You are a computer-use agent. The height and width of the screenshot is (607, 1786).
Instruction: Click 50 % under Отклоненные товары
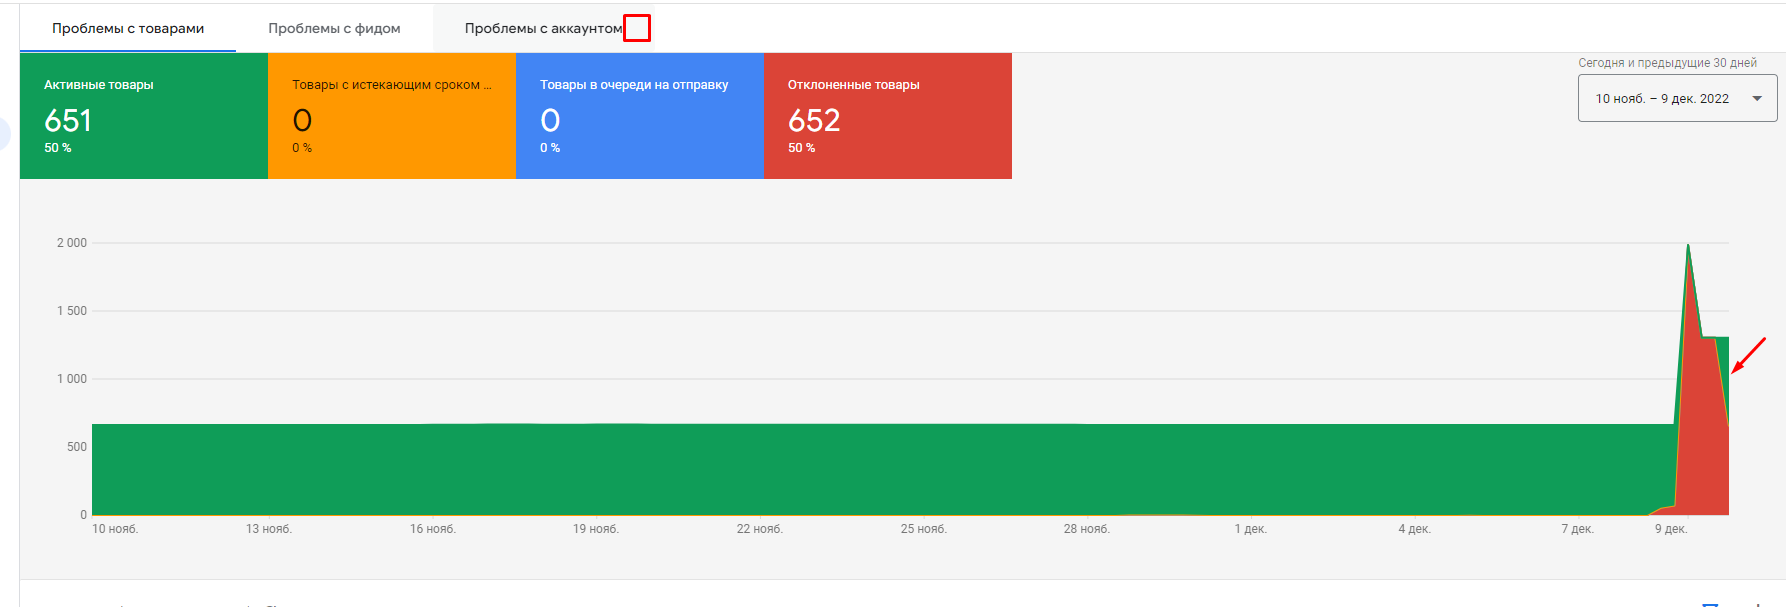click(802, 148)
